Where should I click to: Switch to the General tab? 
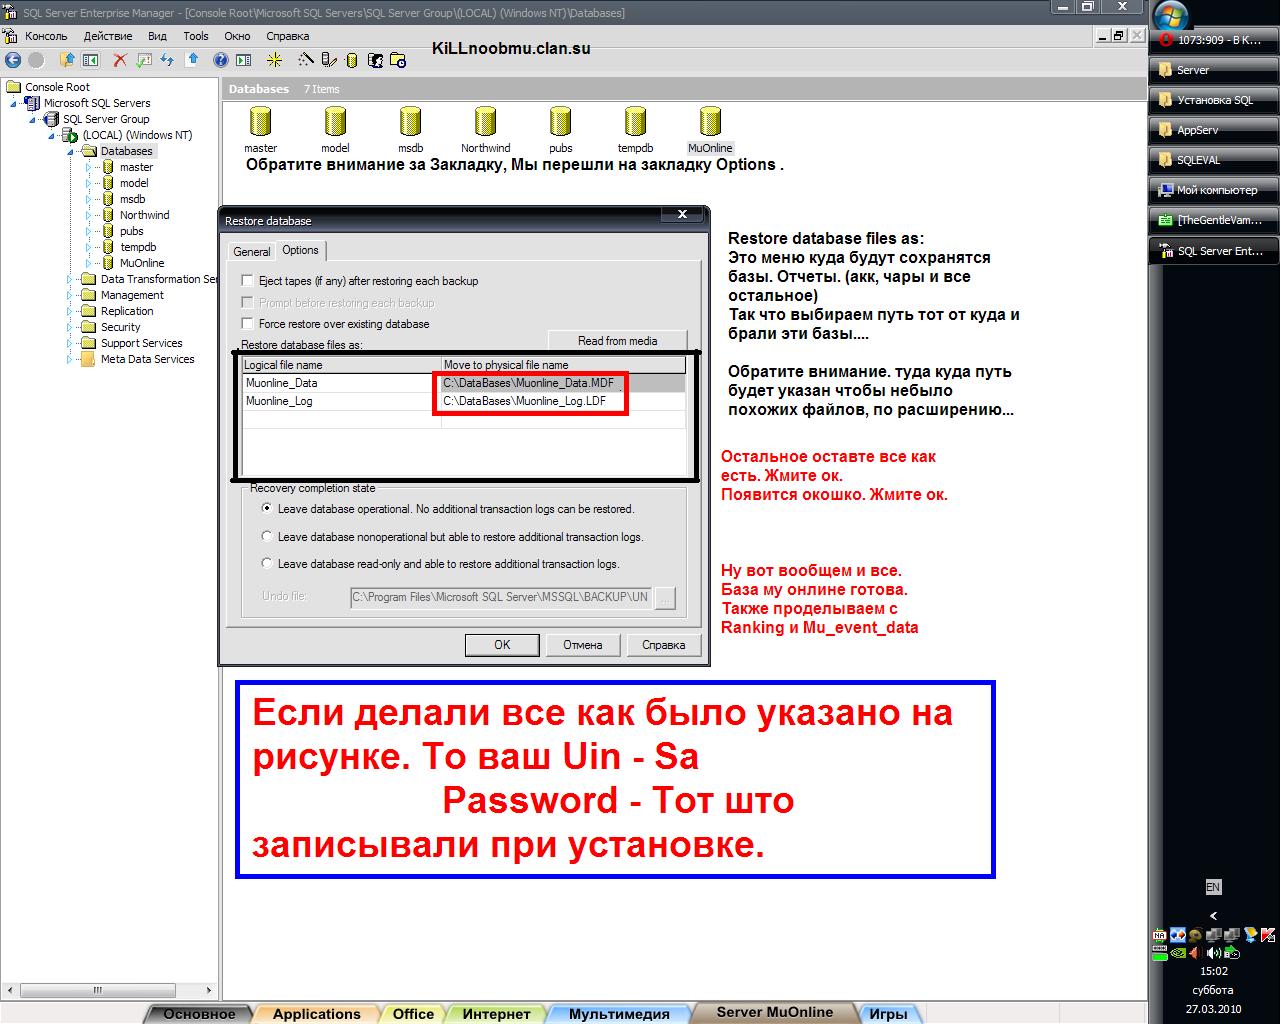(x=251, y=252)
